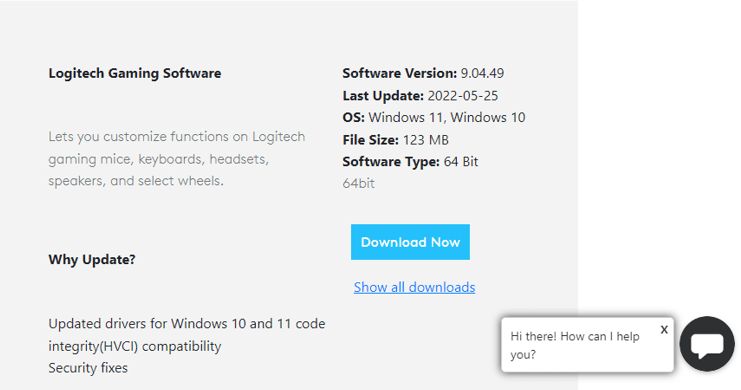
Task: Open the Show all downloads link
Action: [x=414, y=287]
